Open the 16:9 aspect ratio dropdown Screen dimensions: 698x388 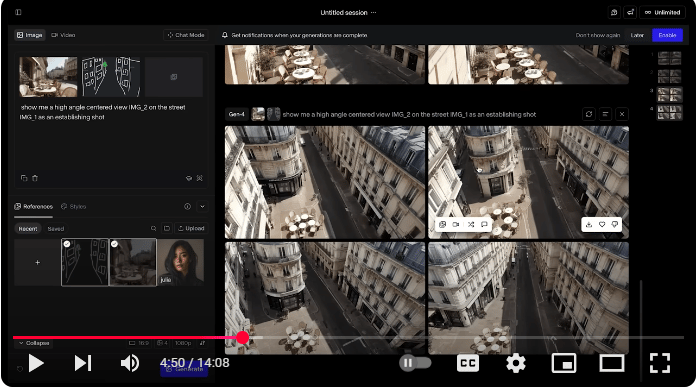coord(139,343)
